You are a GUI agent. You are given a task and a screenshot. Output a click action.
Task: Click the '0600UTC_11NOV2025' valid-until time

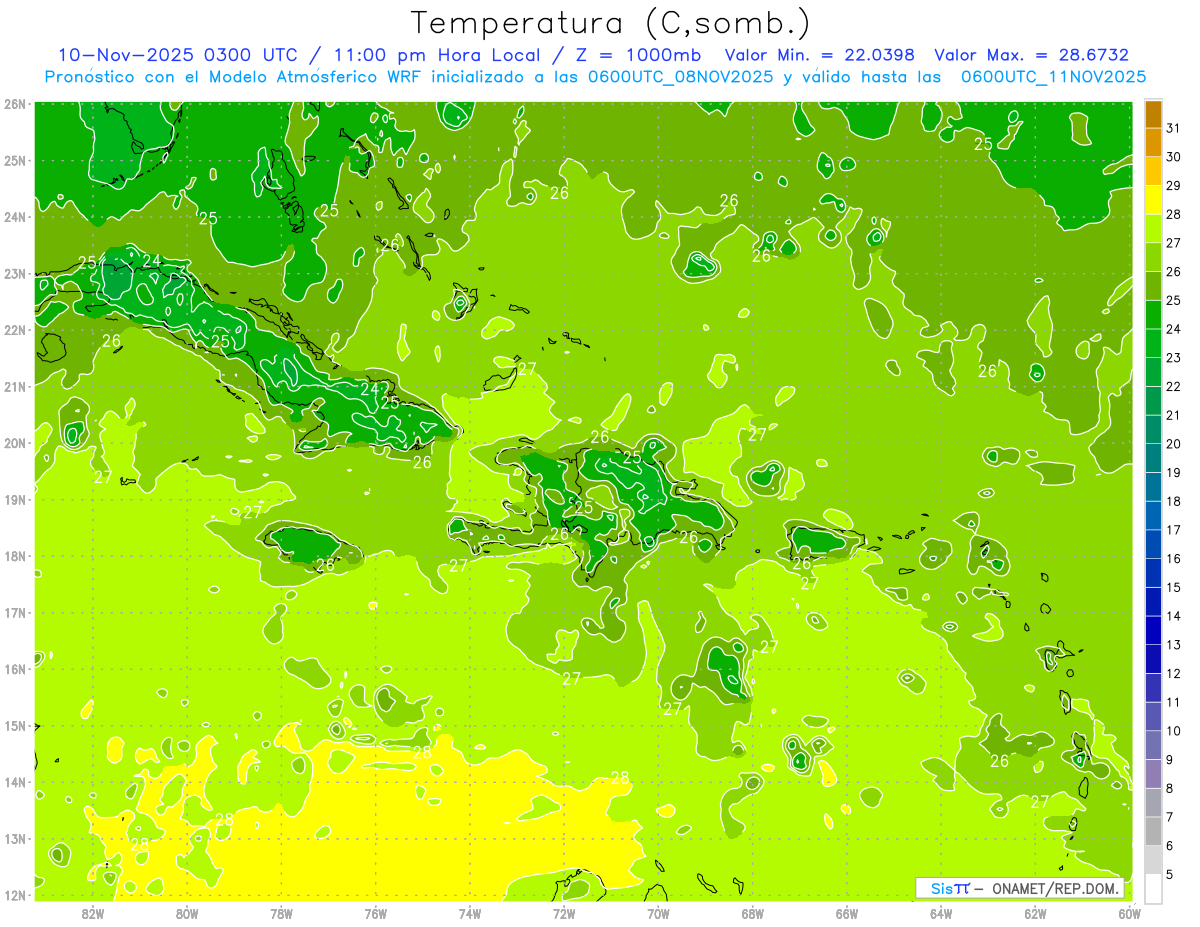point(1054,77)
